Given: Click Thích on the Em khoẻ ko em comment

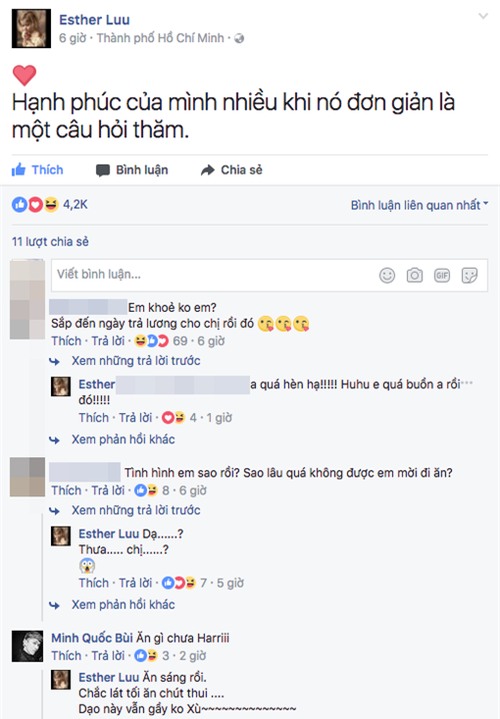Looking at the screenshot, I should [66, 341].
